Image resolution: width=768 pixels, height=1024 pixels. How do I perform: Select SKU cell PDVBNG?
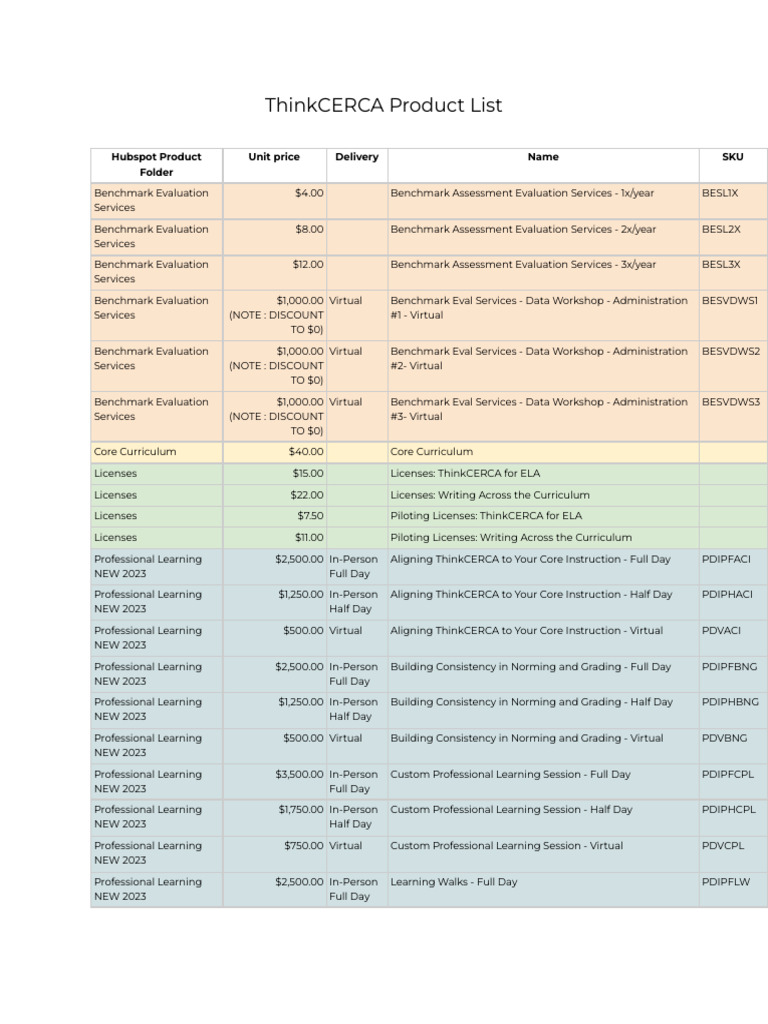click(x=733, y=745)
